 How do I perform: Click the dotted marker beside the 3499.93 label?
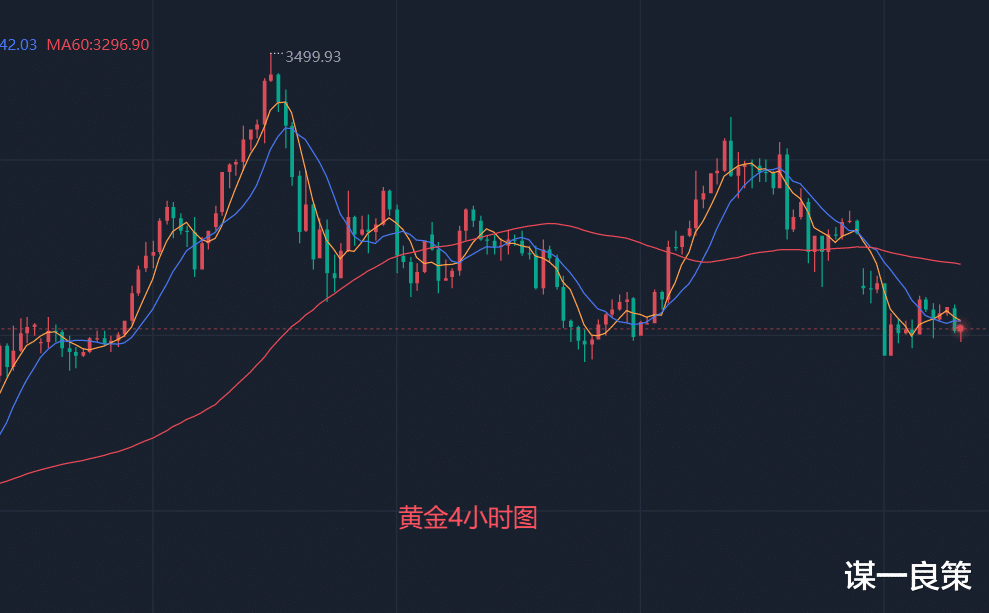coord(276,53)
